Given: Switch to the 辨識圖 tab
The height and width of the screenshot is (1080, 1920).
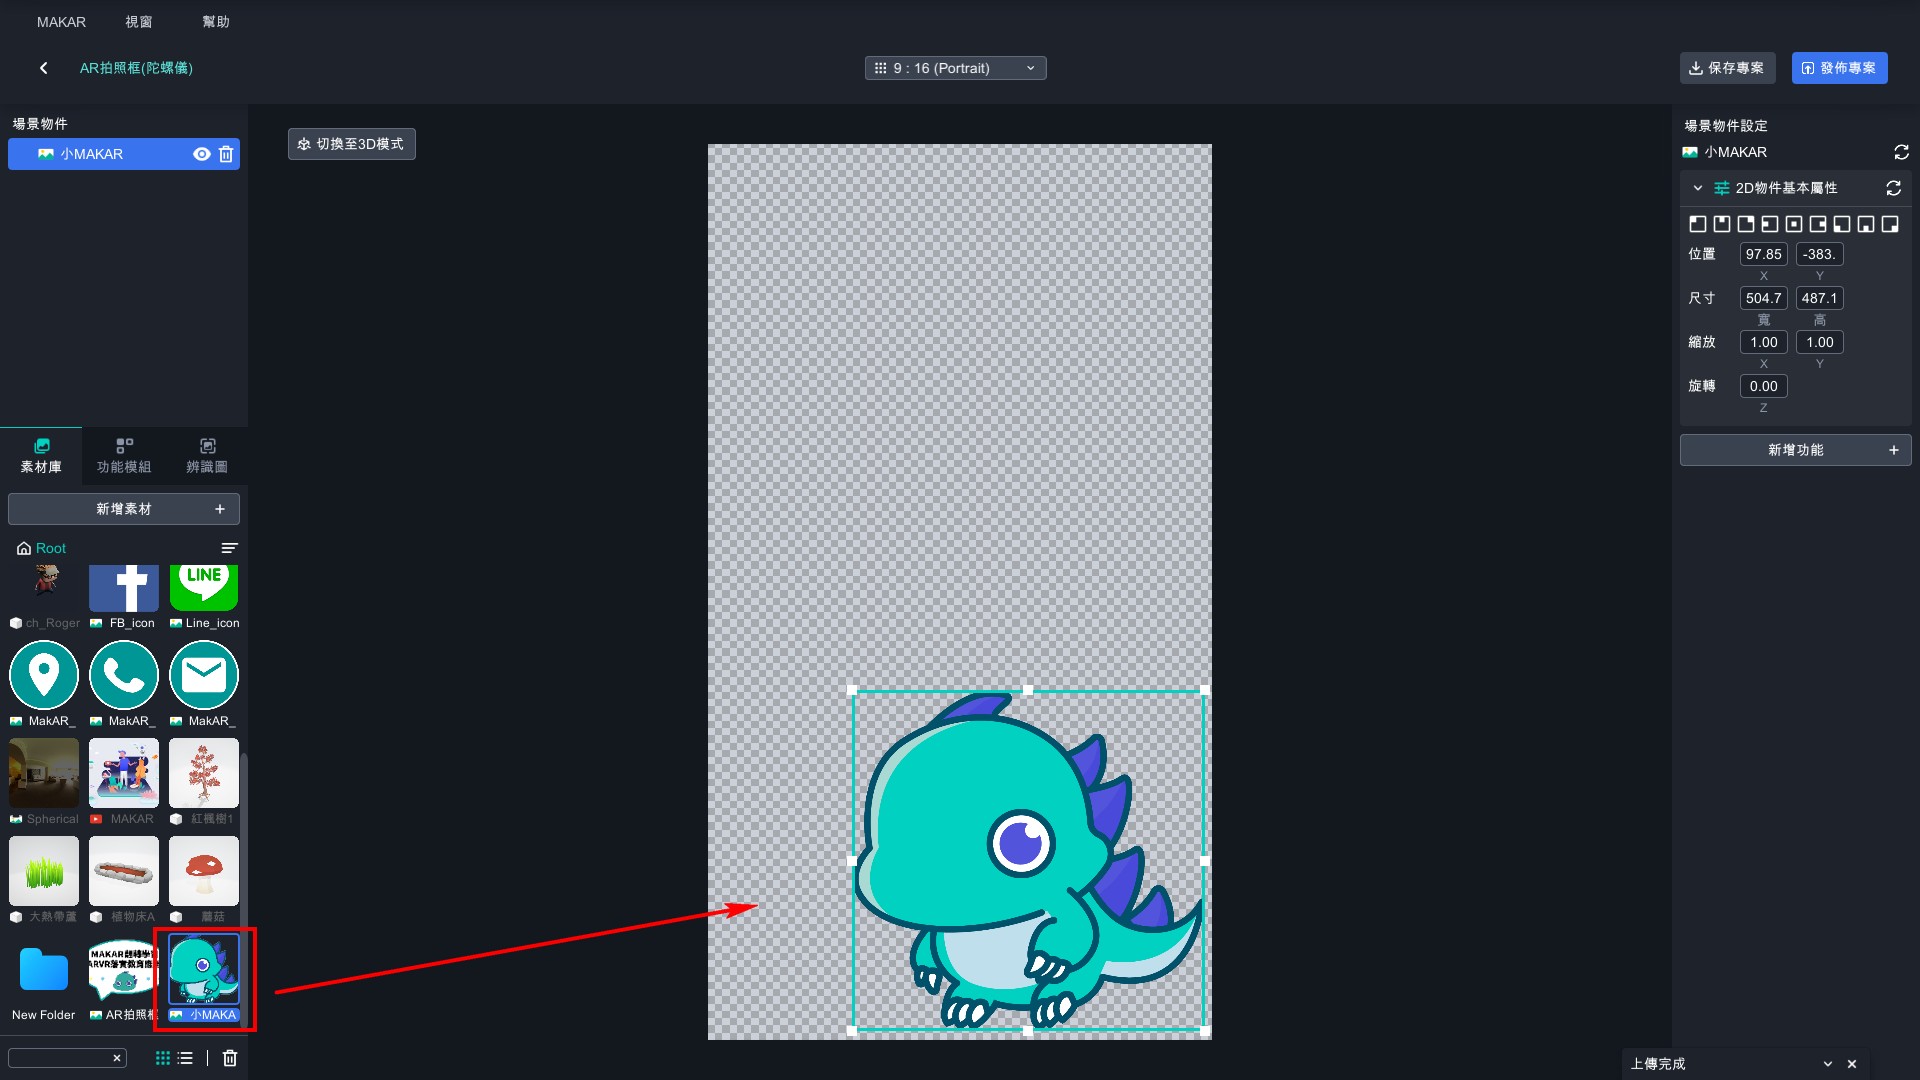Looking at the screenshot, I should [207, 456].
